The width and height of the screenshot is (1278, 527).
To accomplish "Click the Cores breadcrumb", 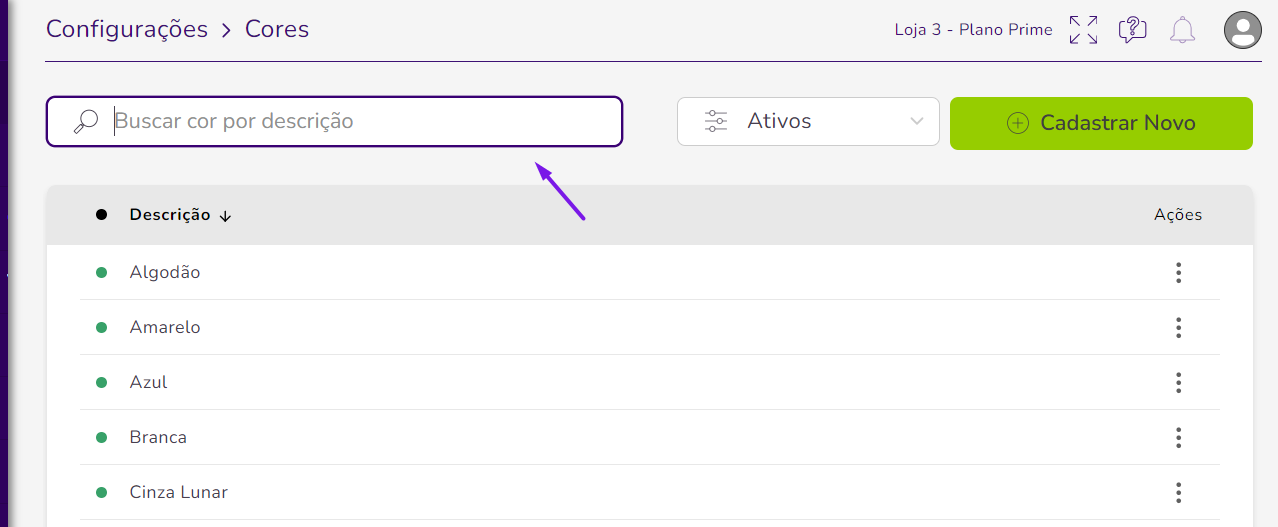I will (277, 29).
